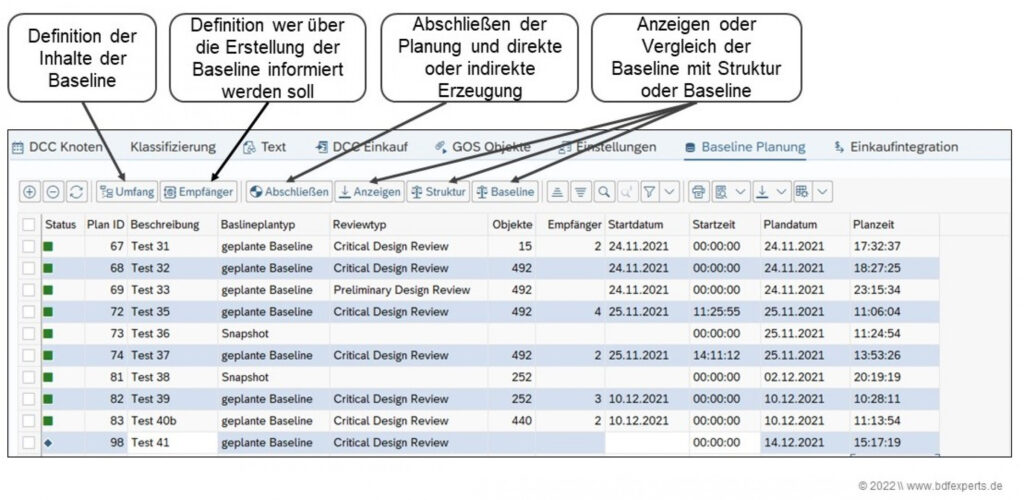
Task: Click the Planzeit column header
Action: coord(894,225)
